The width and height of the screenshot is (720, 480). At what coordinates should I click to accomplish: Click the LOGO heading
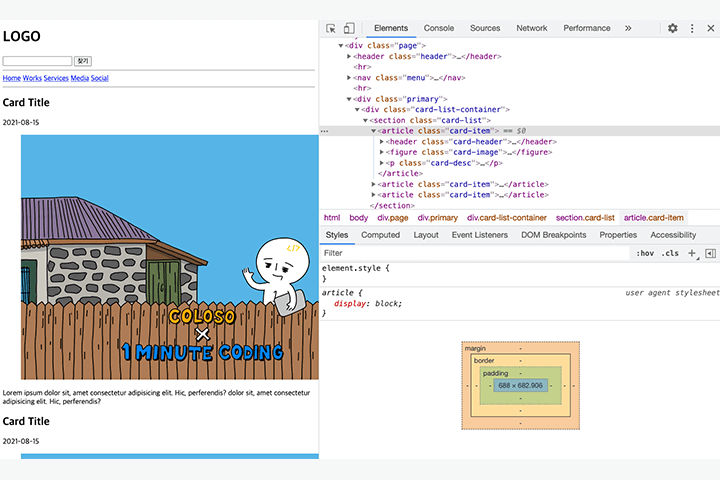(x=22, y=36)
